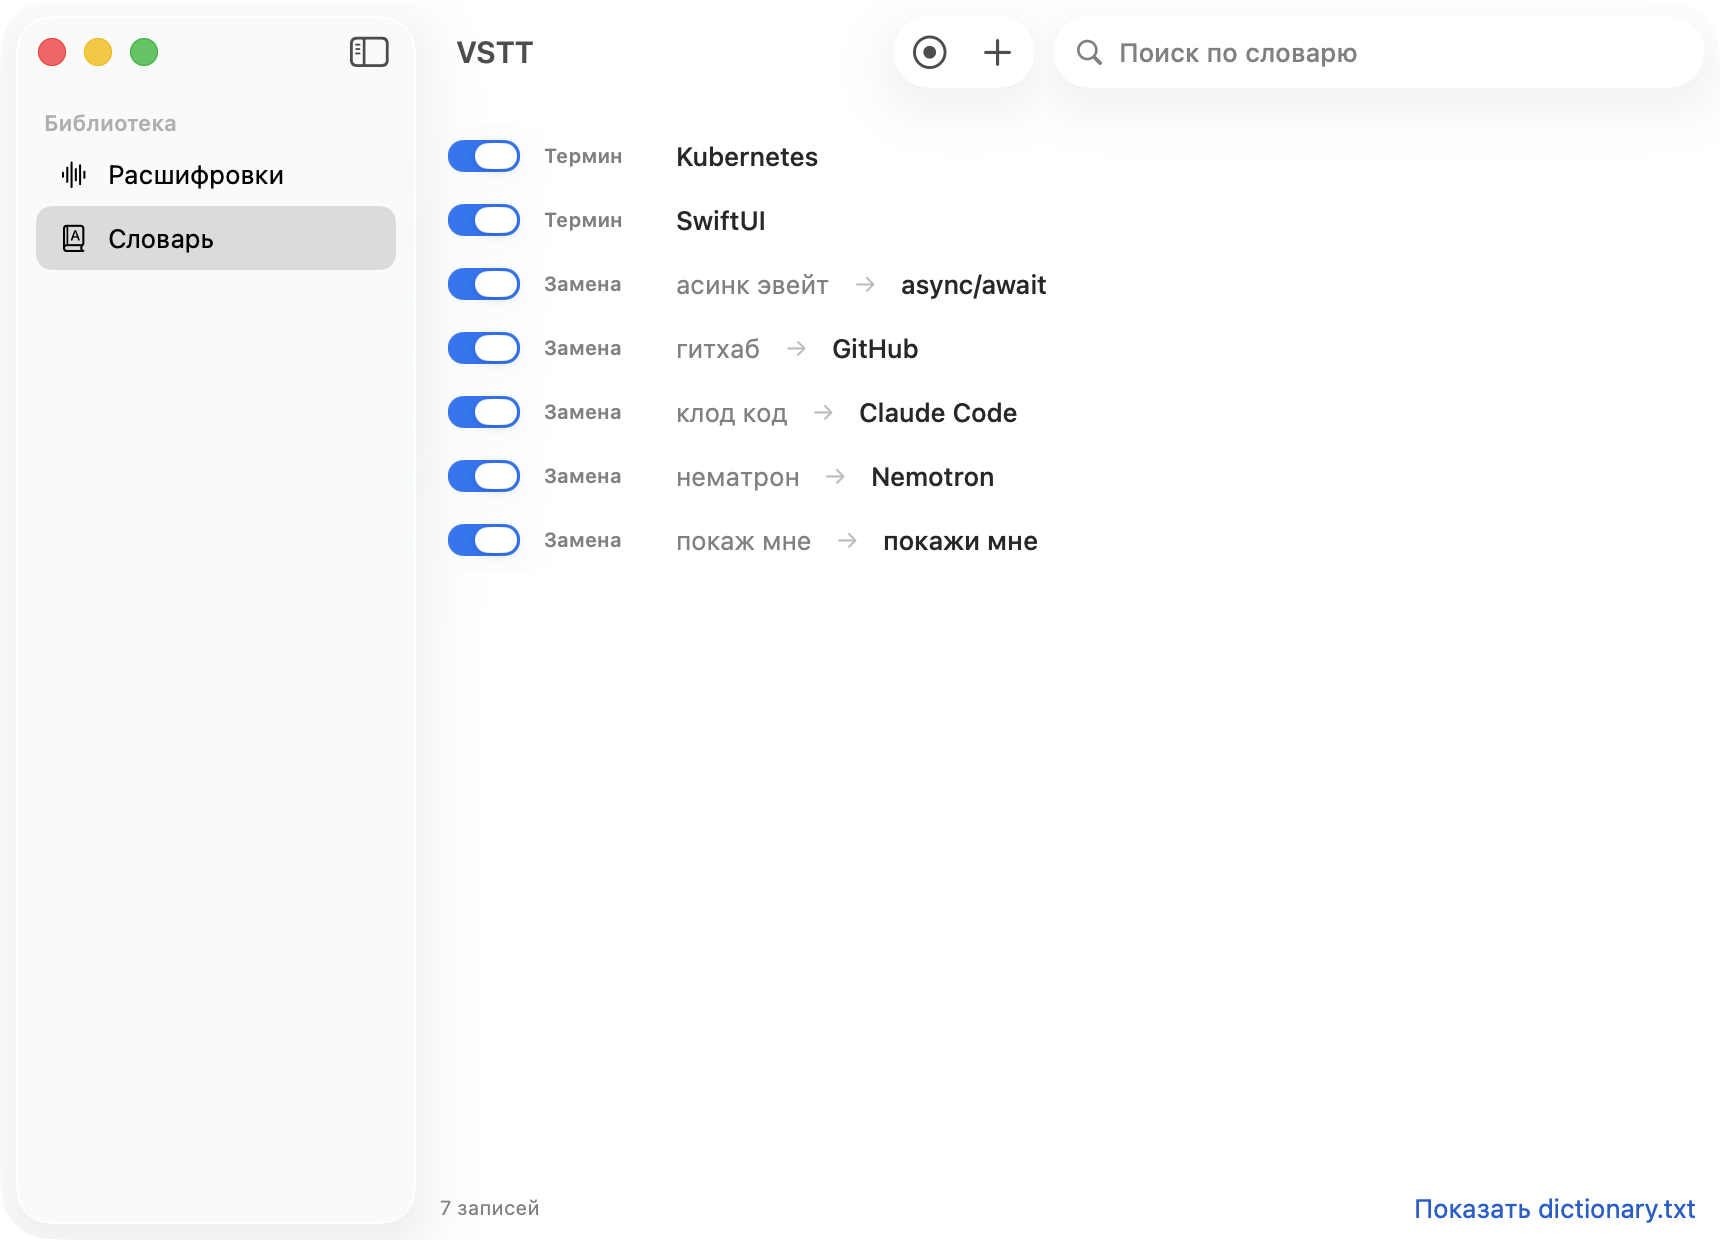
Task: Select Словарь in the sidebar
Action: click(216, 238)
